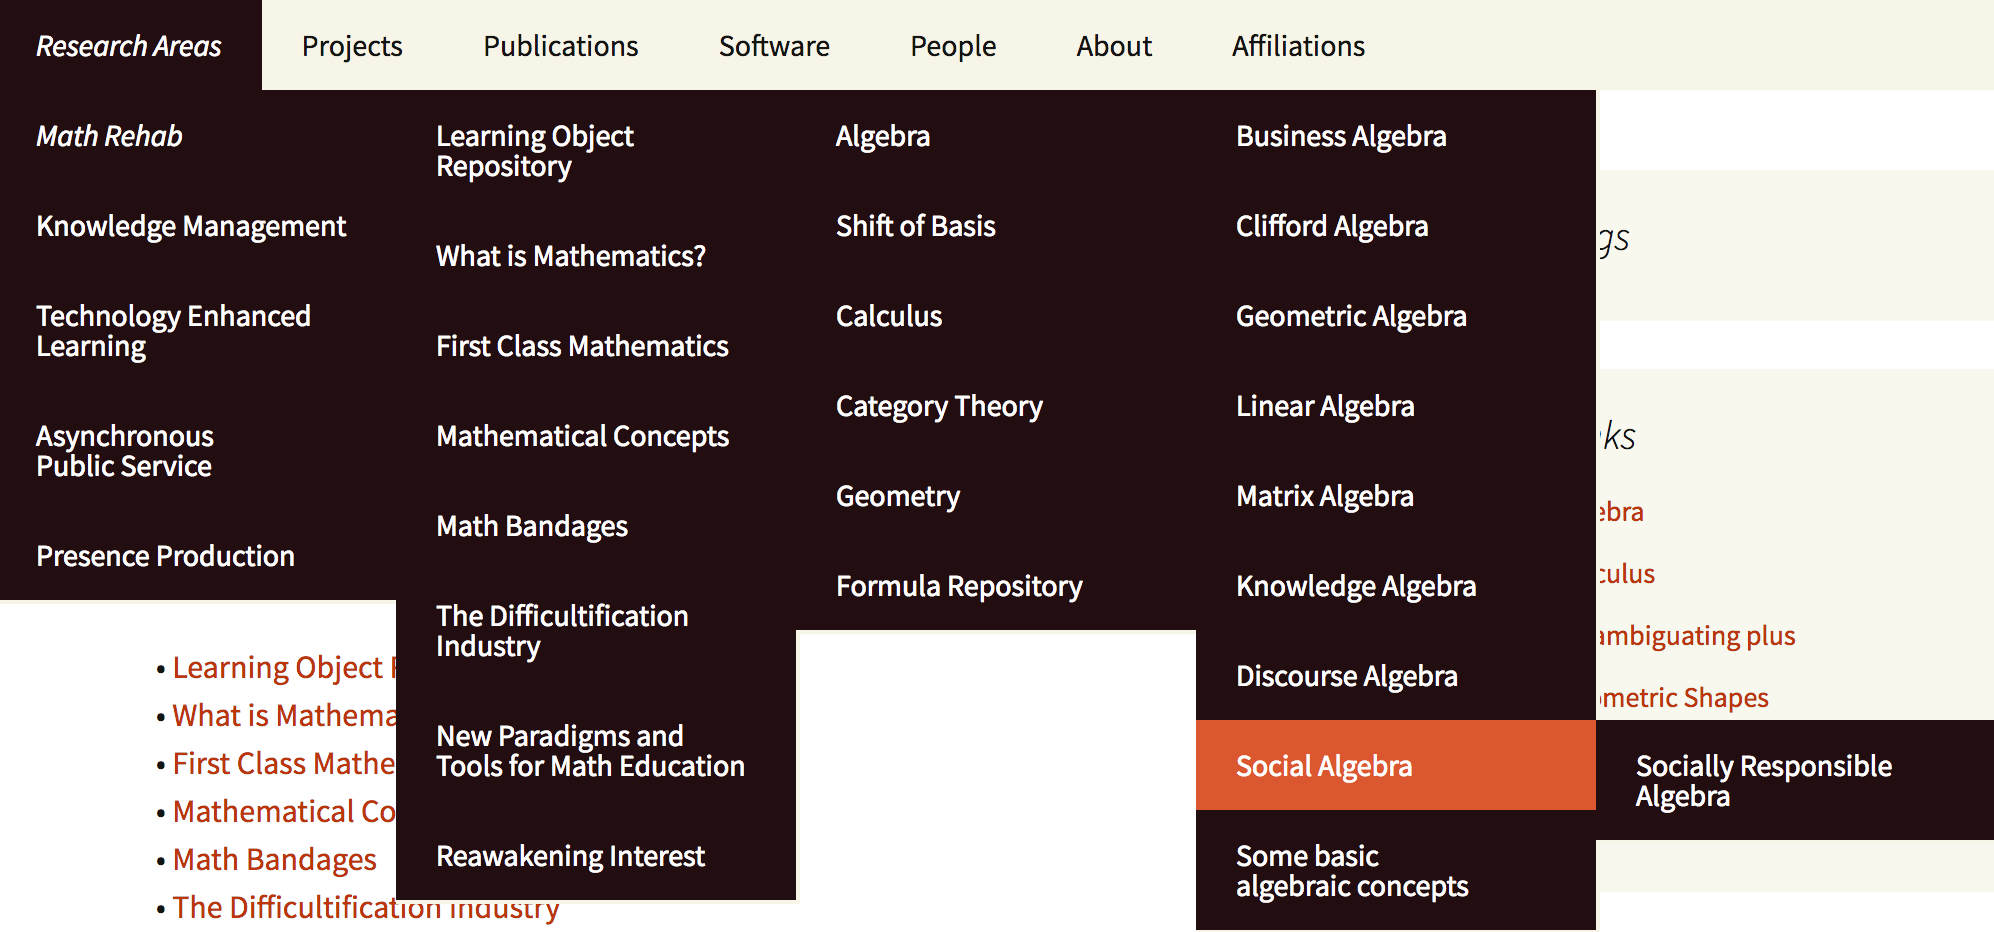Click the Algebra submenu item
This screenshot has height=932, width=1994.
click(x=883, y=136)
